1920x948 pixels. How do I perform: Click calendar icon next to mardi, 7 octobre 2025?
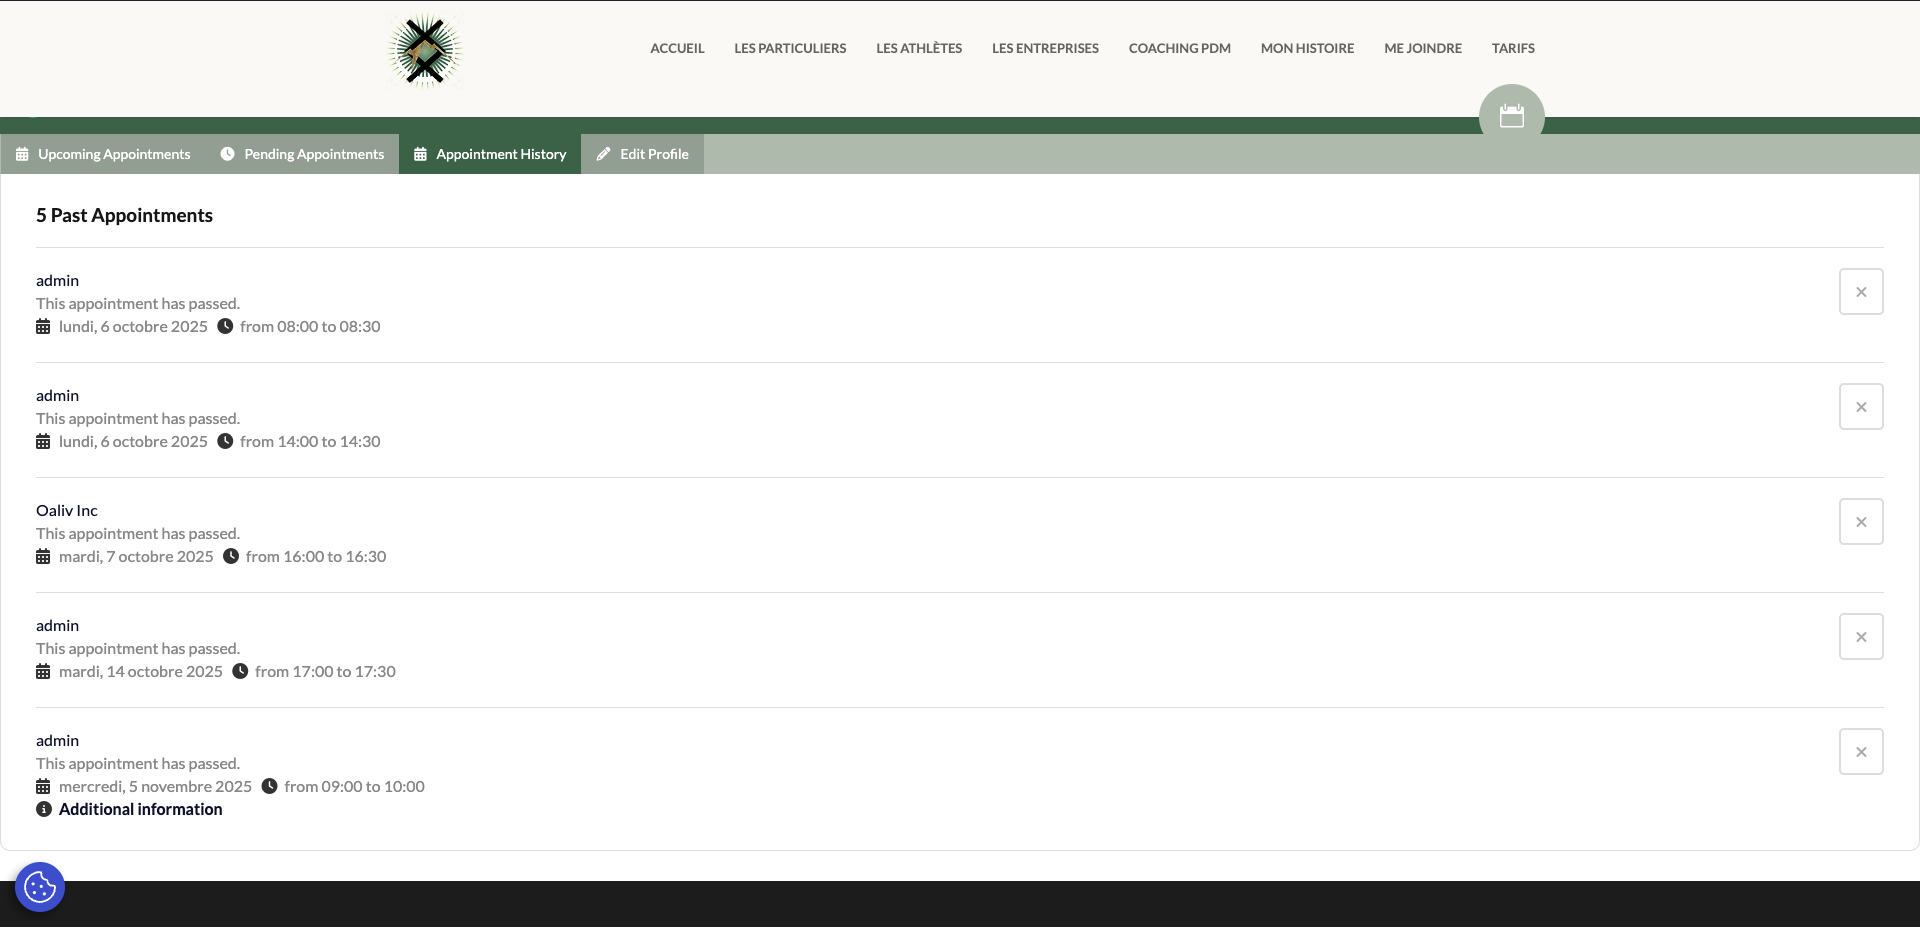point(43,557)
